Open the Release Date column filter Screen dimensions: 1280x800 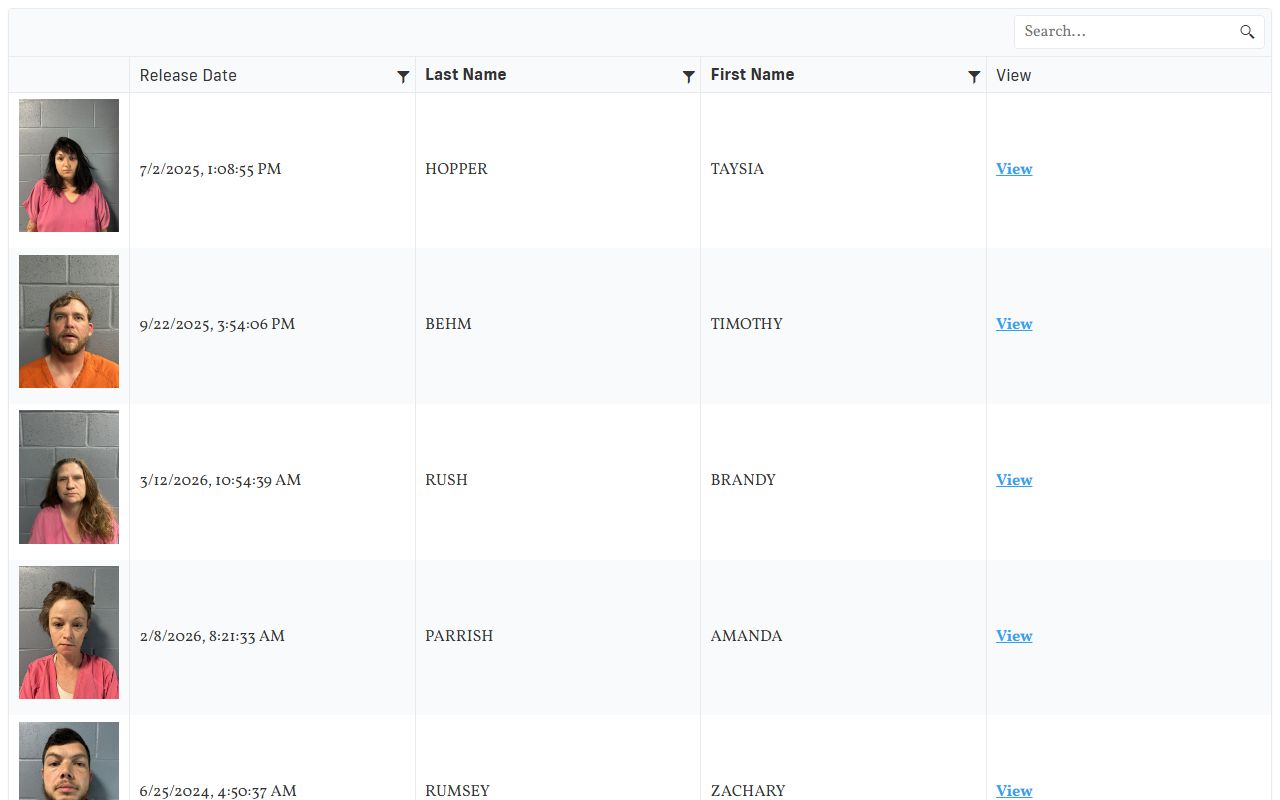click(403, 76)
